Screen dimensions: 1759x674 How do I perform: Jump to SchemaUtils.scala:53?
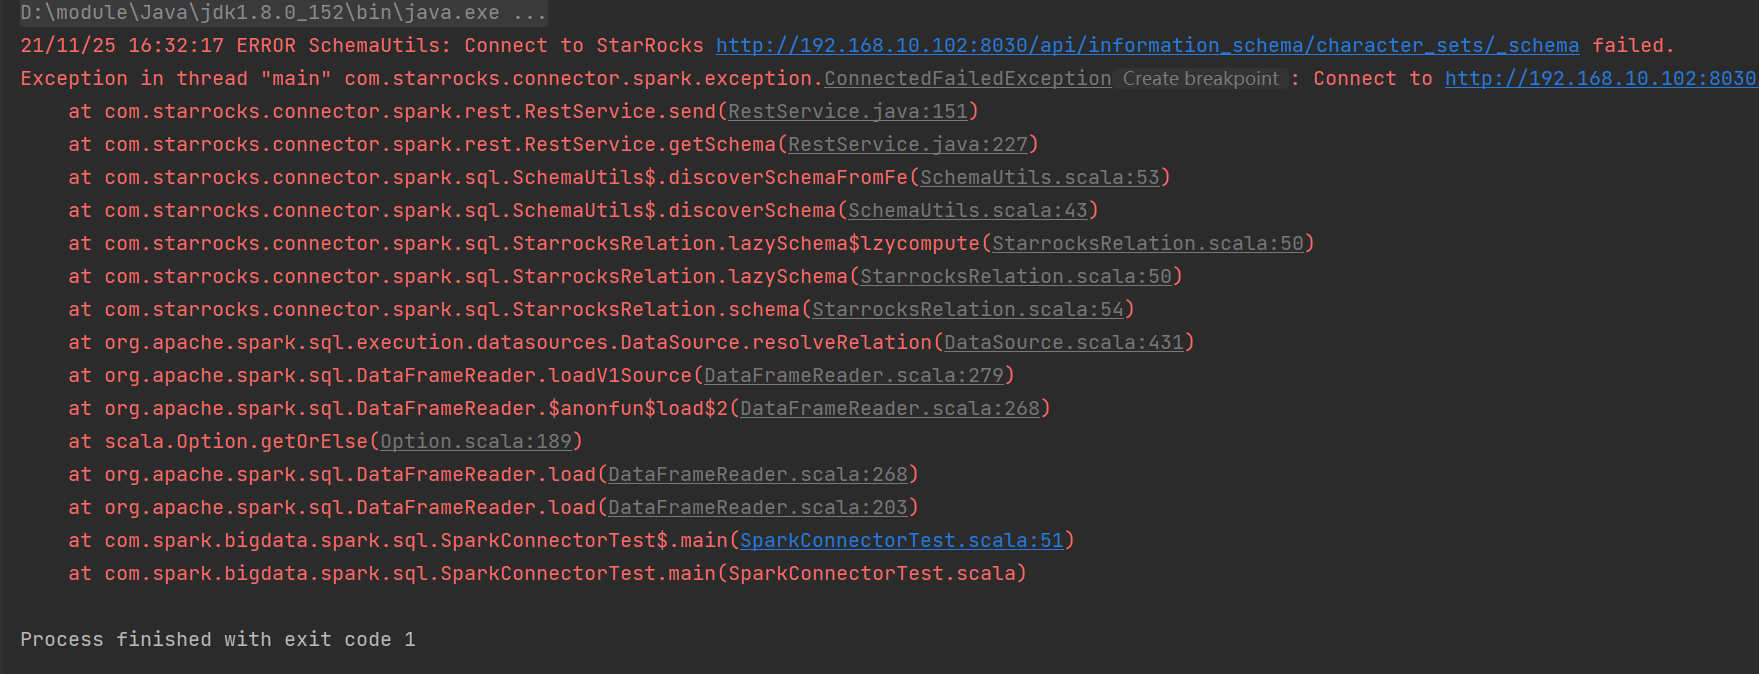pos(1039,177)
